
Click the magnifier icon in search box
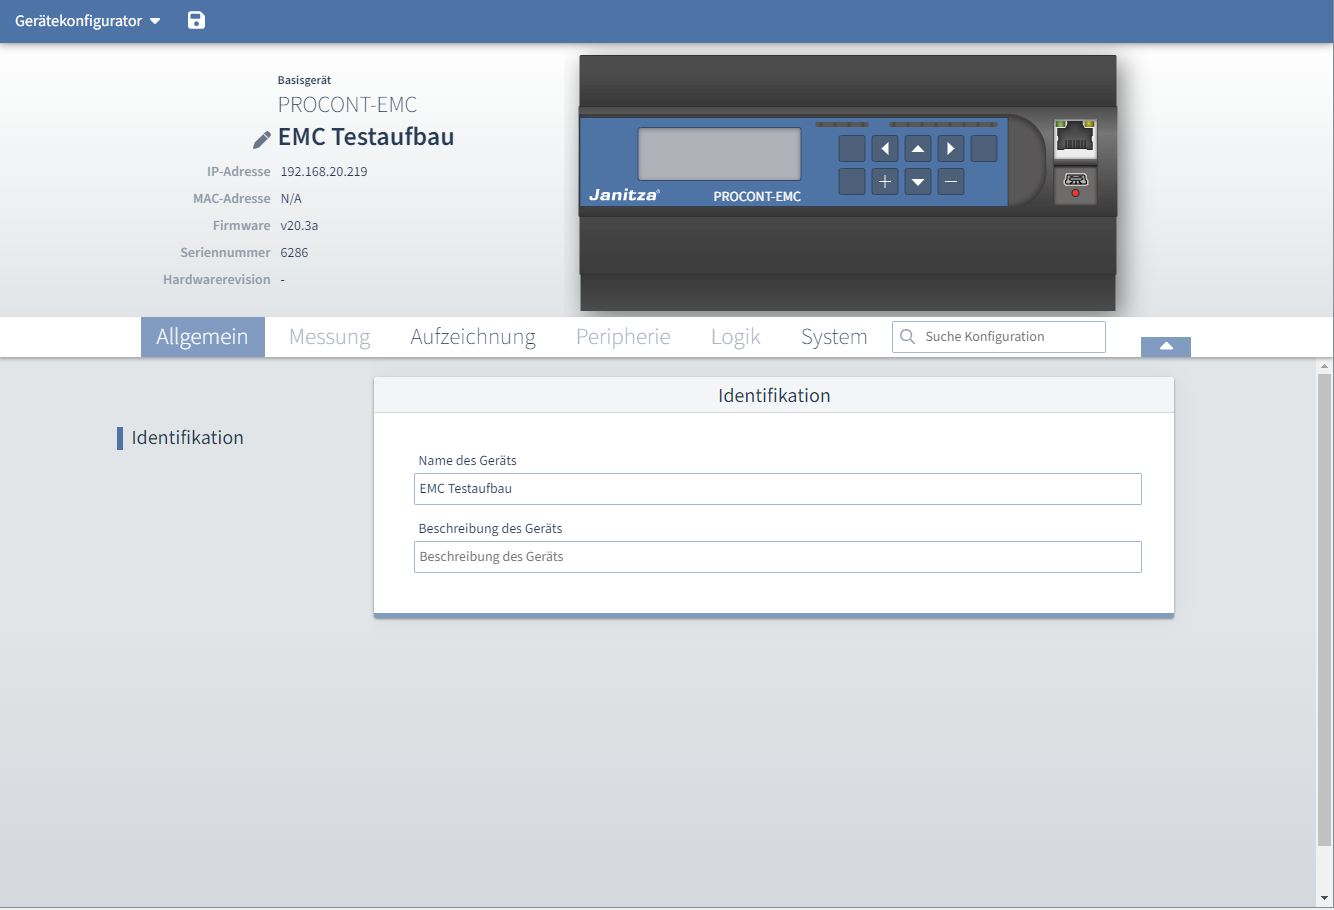point(908,337)
